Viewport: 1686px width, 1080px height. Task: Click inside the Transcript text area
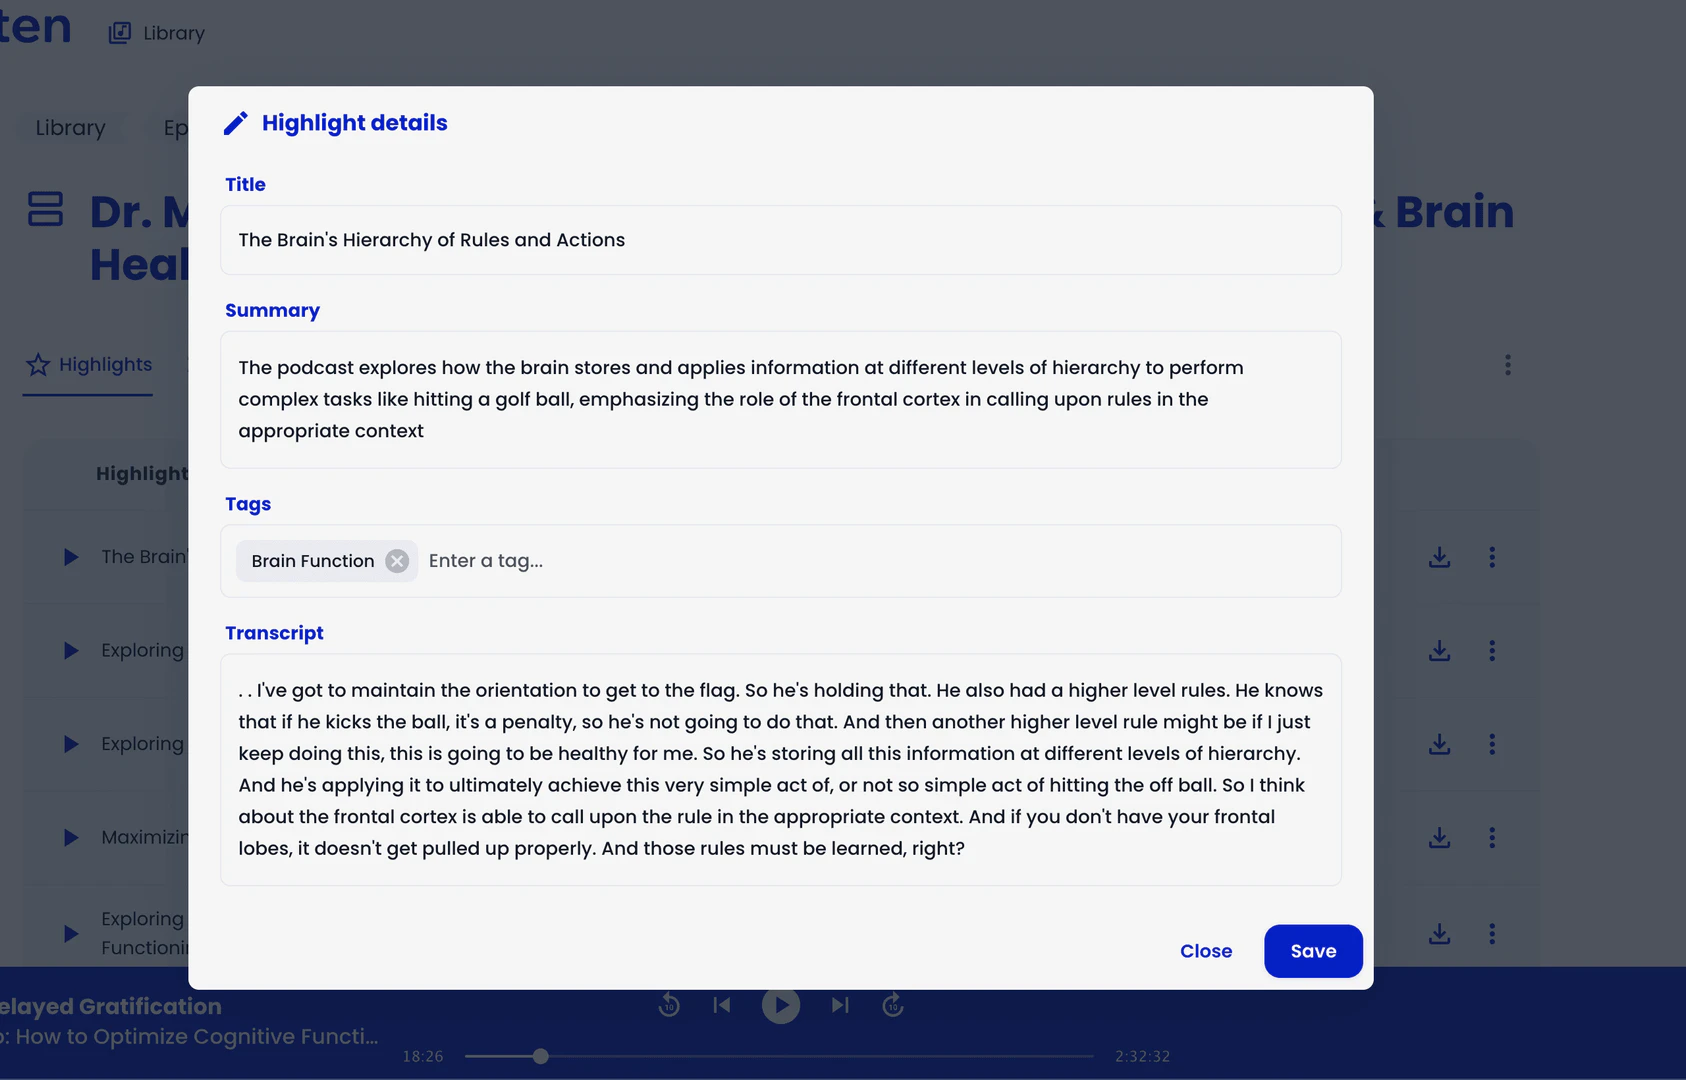tap(780, 769)
